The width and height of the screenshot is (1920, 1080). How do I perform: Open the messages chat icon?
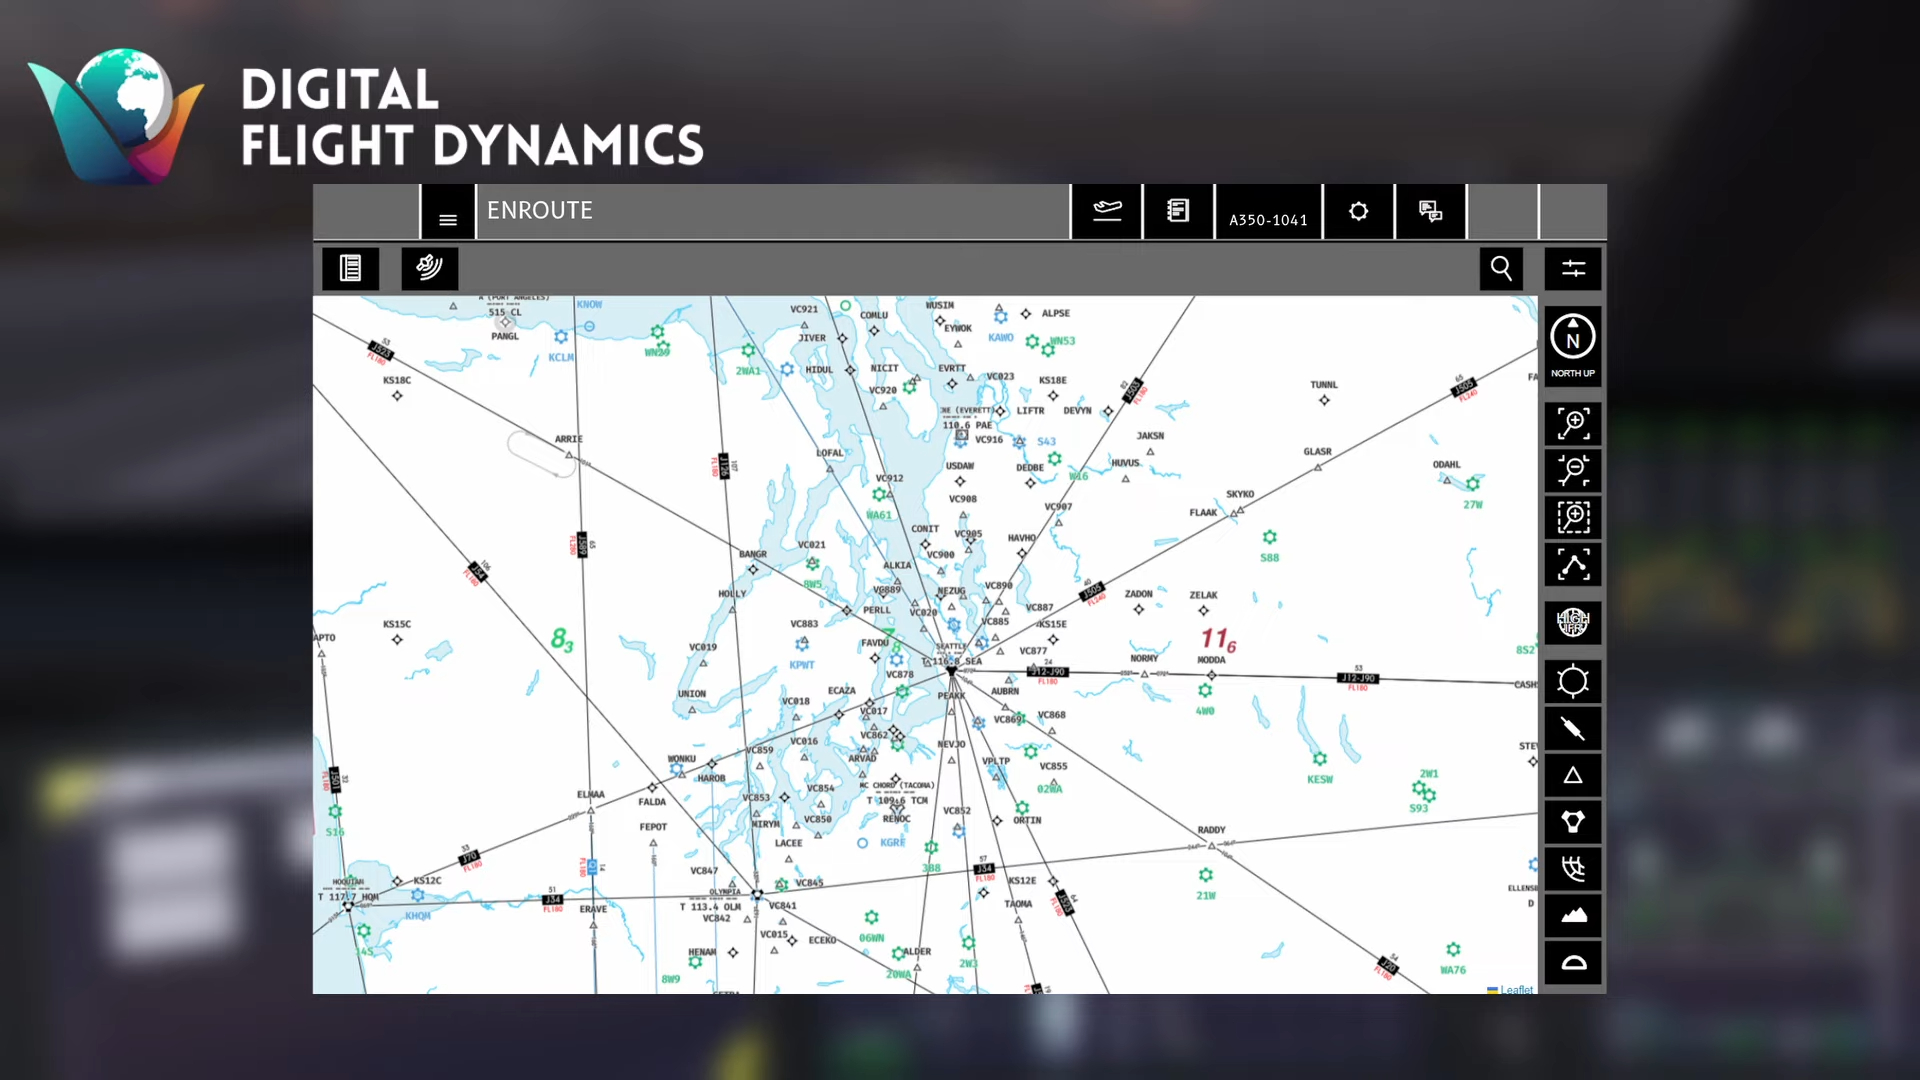tap(1430, 212)
